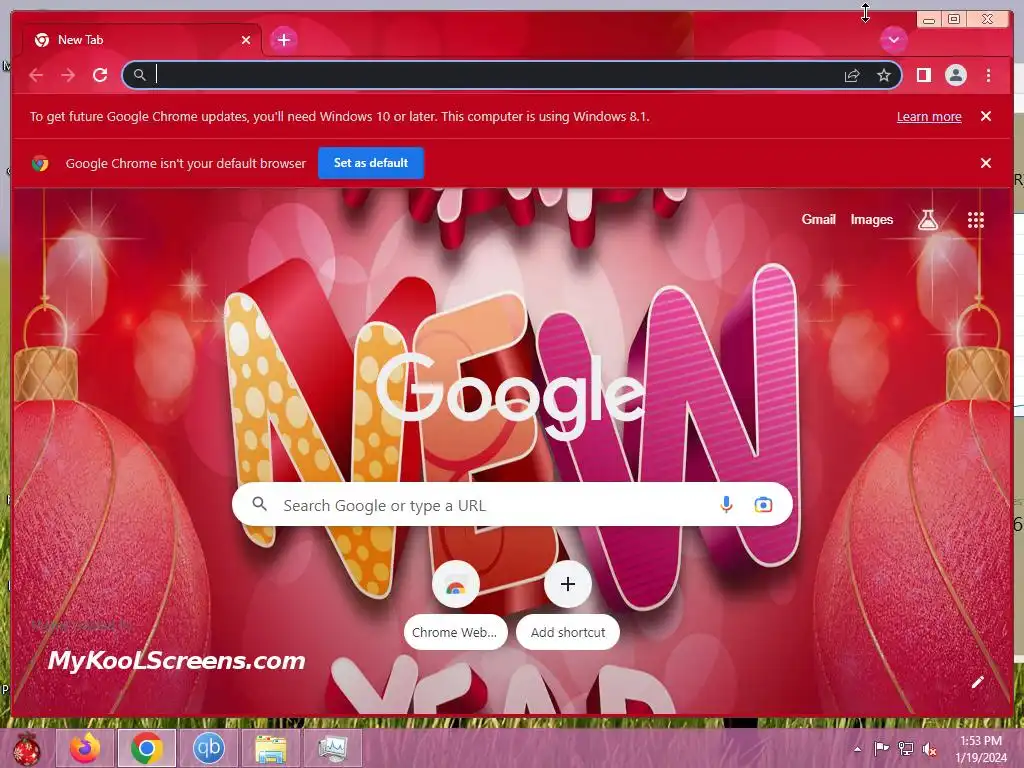Open the Chrome three-dot menu
The image size is (1024, 768).
pyautogui.click(x=988, y=75)
